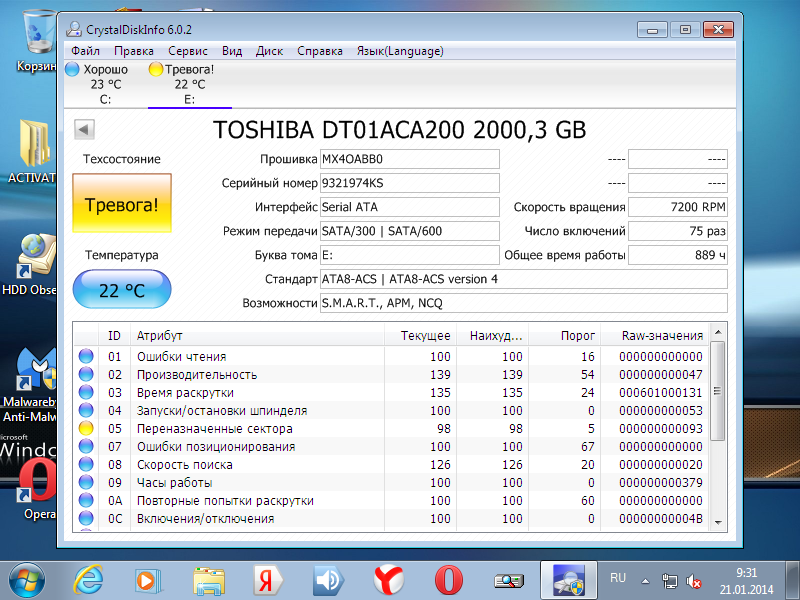Click the attribute list scrollbar thumb
The image size is (800, 600).
pos(718,391)
